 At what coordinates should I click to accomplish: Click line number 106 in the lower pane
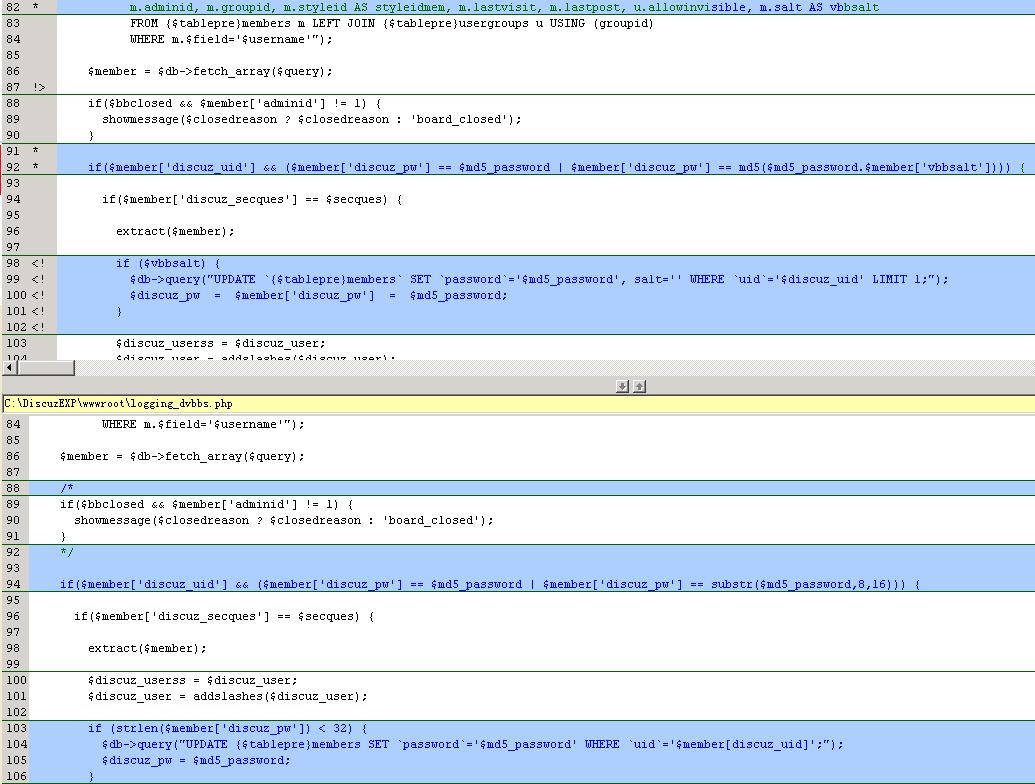pos(17,776)
